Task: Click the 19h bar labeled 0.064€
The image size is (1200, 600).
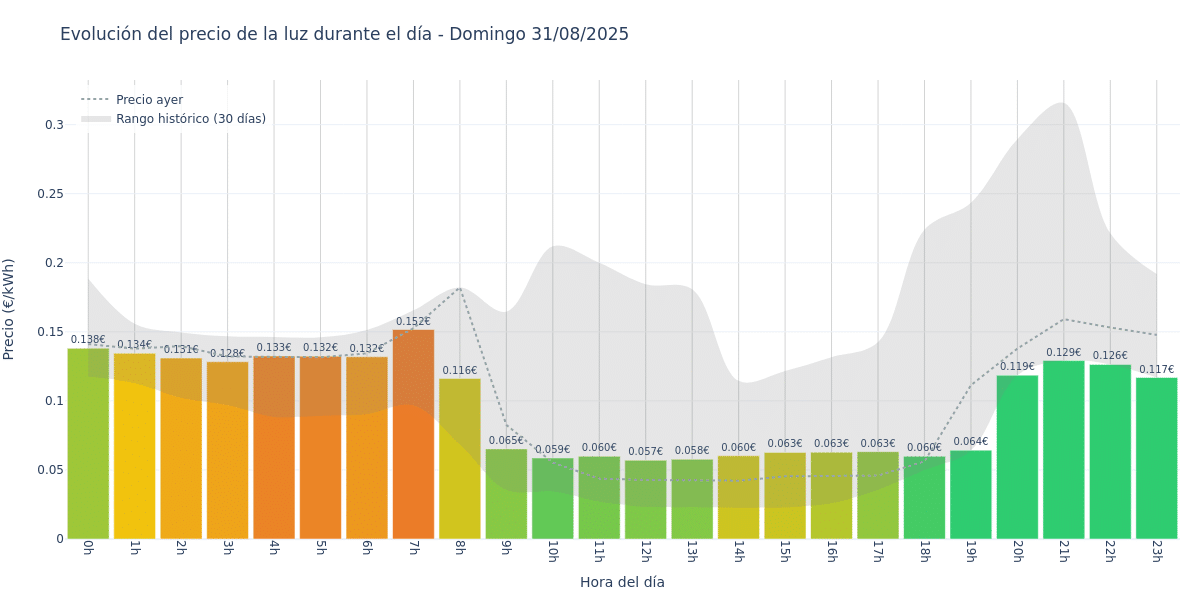Action: click(x=970, y=495)
